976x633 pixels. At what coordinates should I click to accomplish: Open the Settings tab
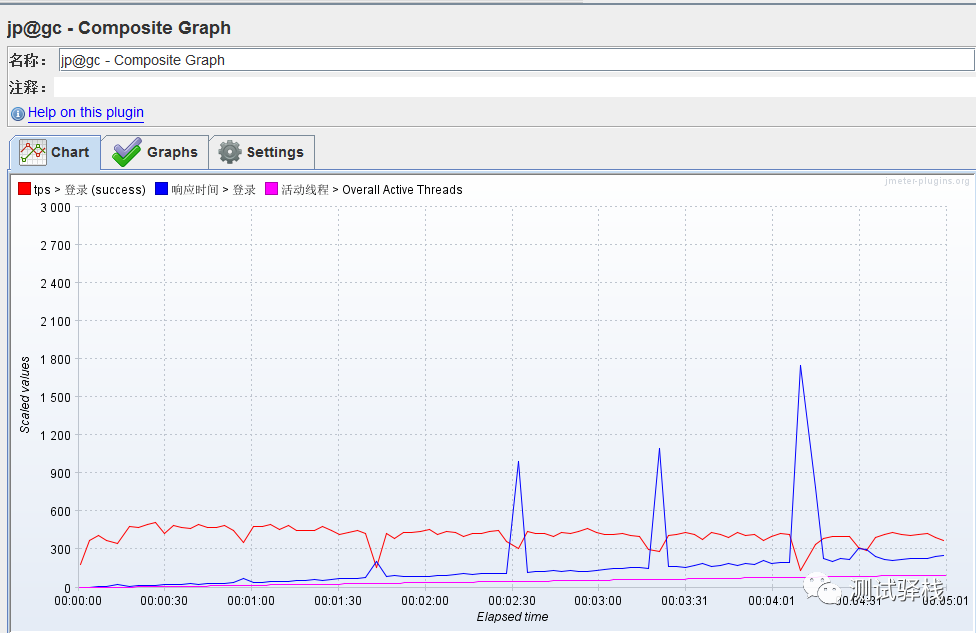pyautogui.click(x=262, y=152)
